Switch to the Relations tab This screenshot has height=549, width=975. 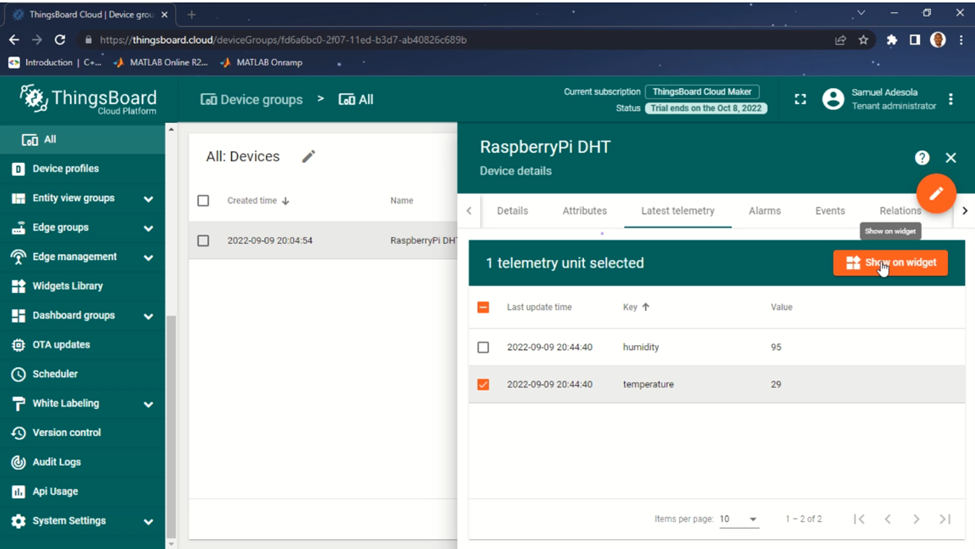(x=900, y=211)
